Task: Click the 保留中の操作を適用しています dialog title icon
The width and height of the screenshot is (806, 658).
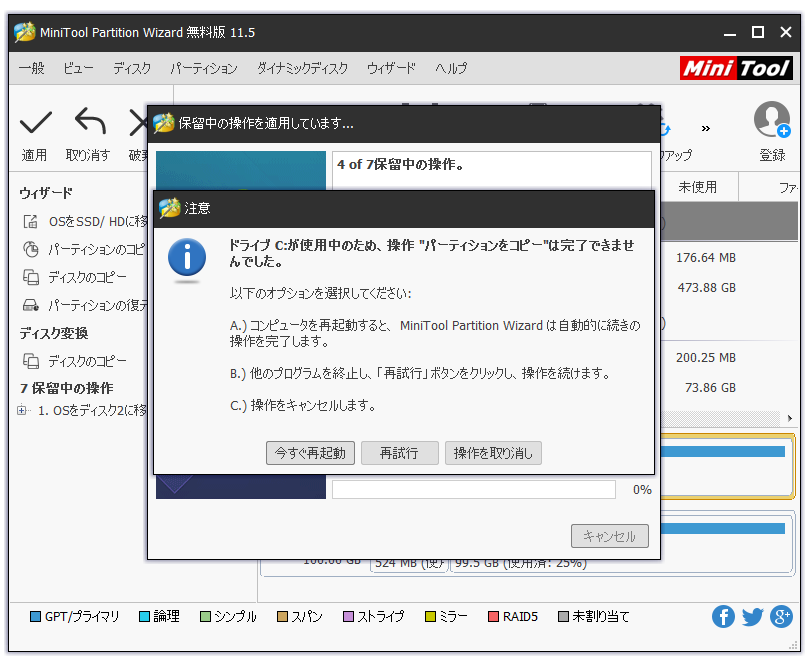Action: [163, 123]
